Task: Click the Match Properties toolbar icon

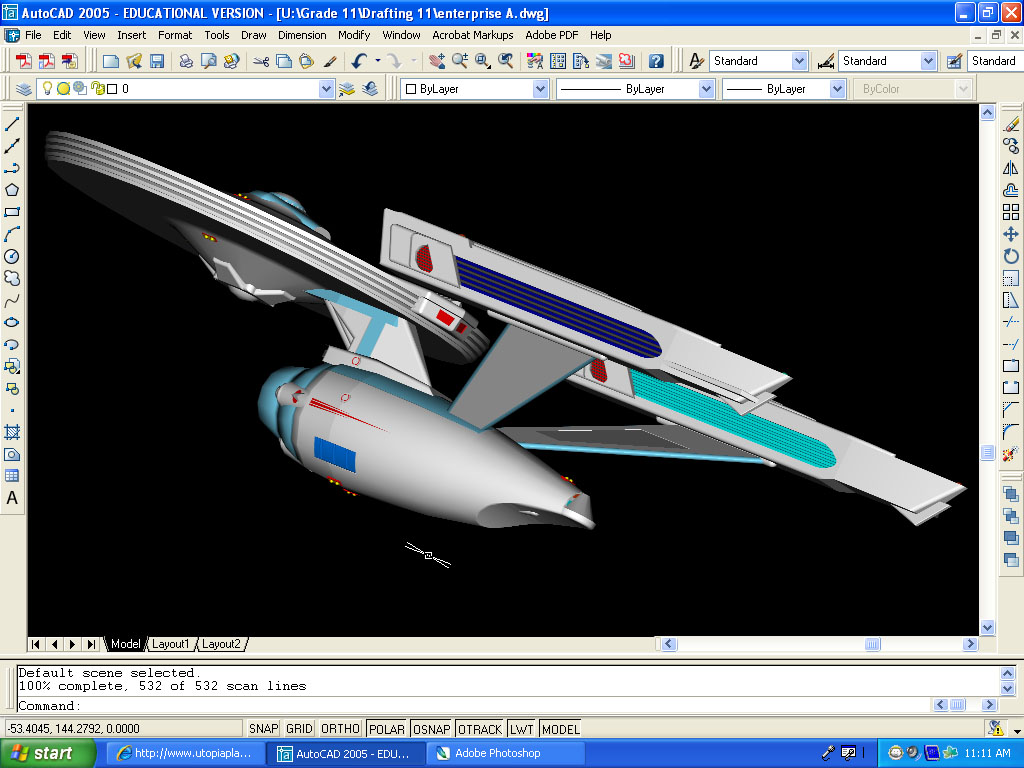Action: click(329, 60)
